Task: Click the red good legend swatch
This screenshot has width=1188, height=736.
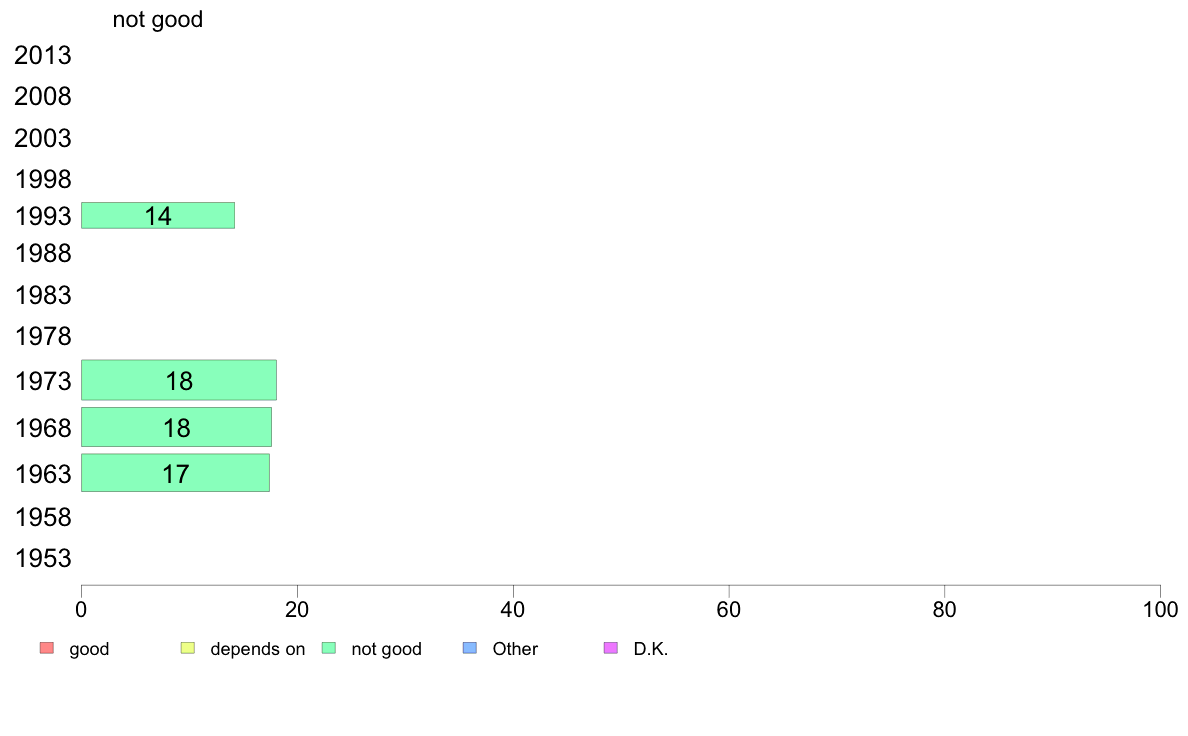Action: point(47,648)
